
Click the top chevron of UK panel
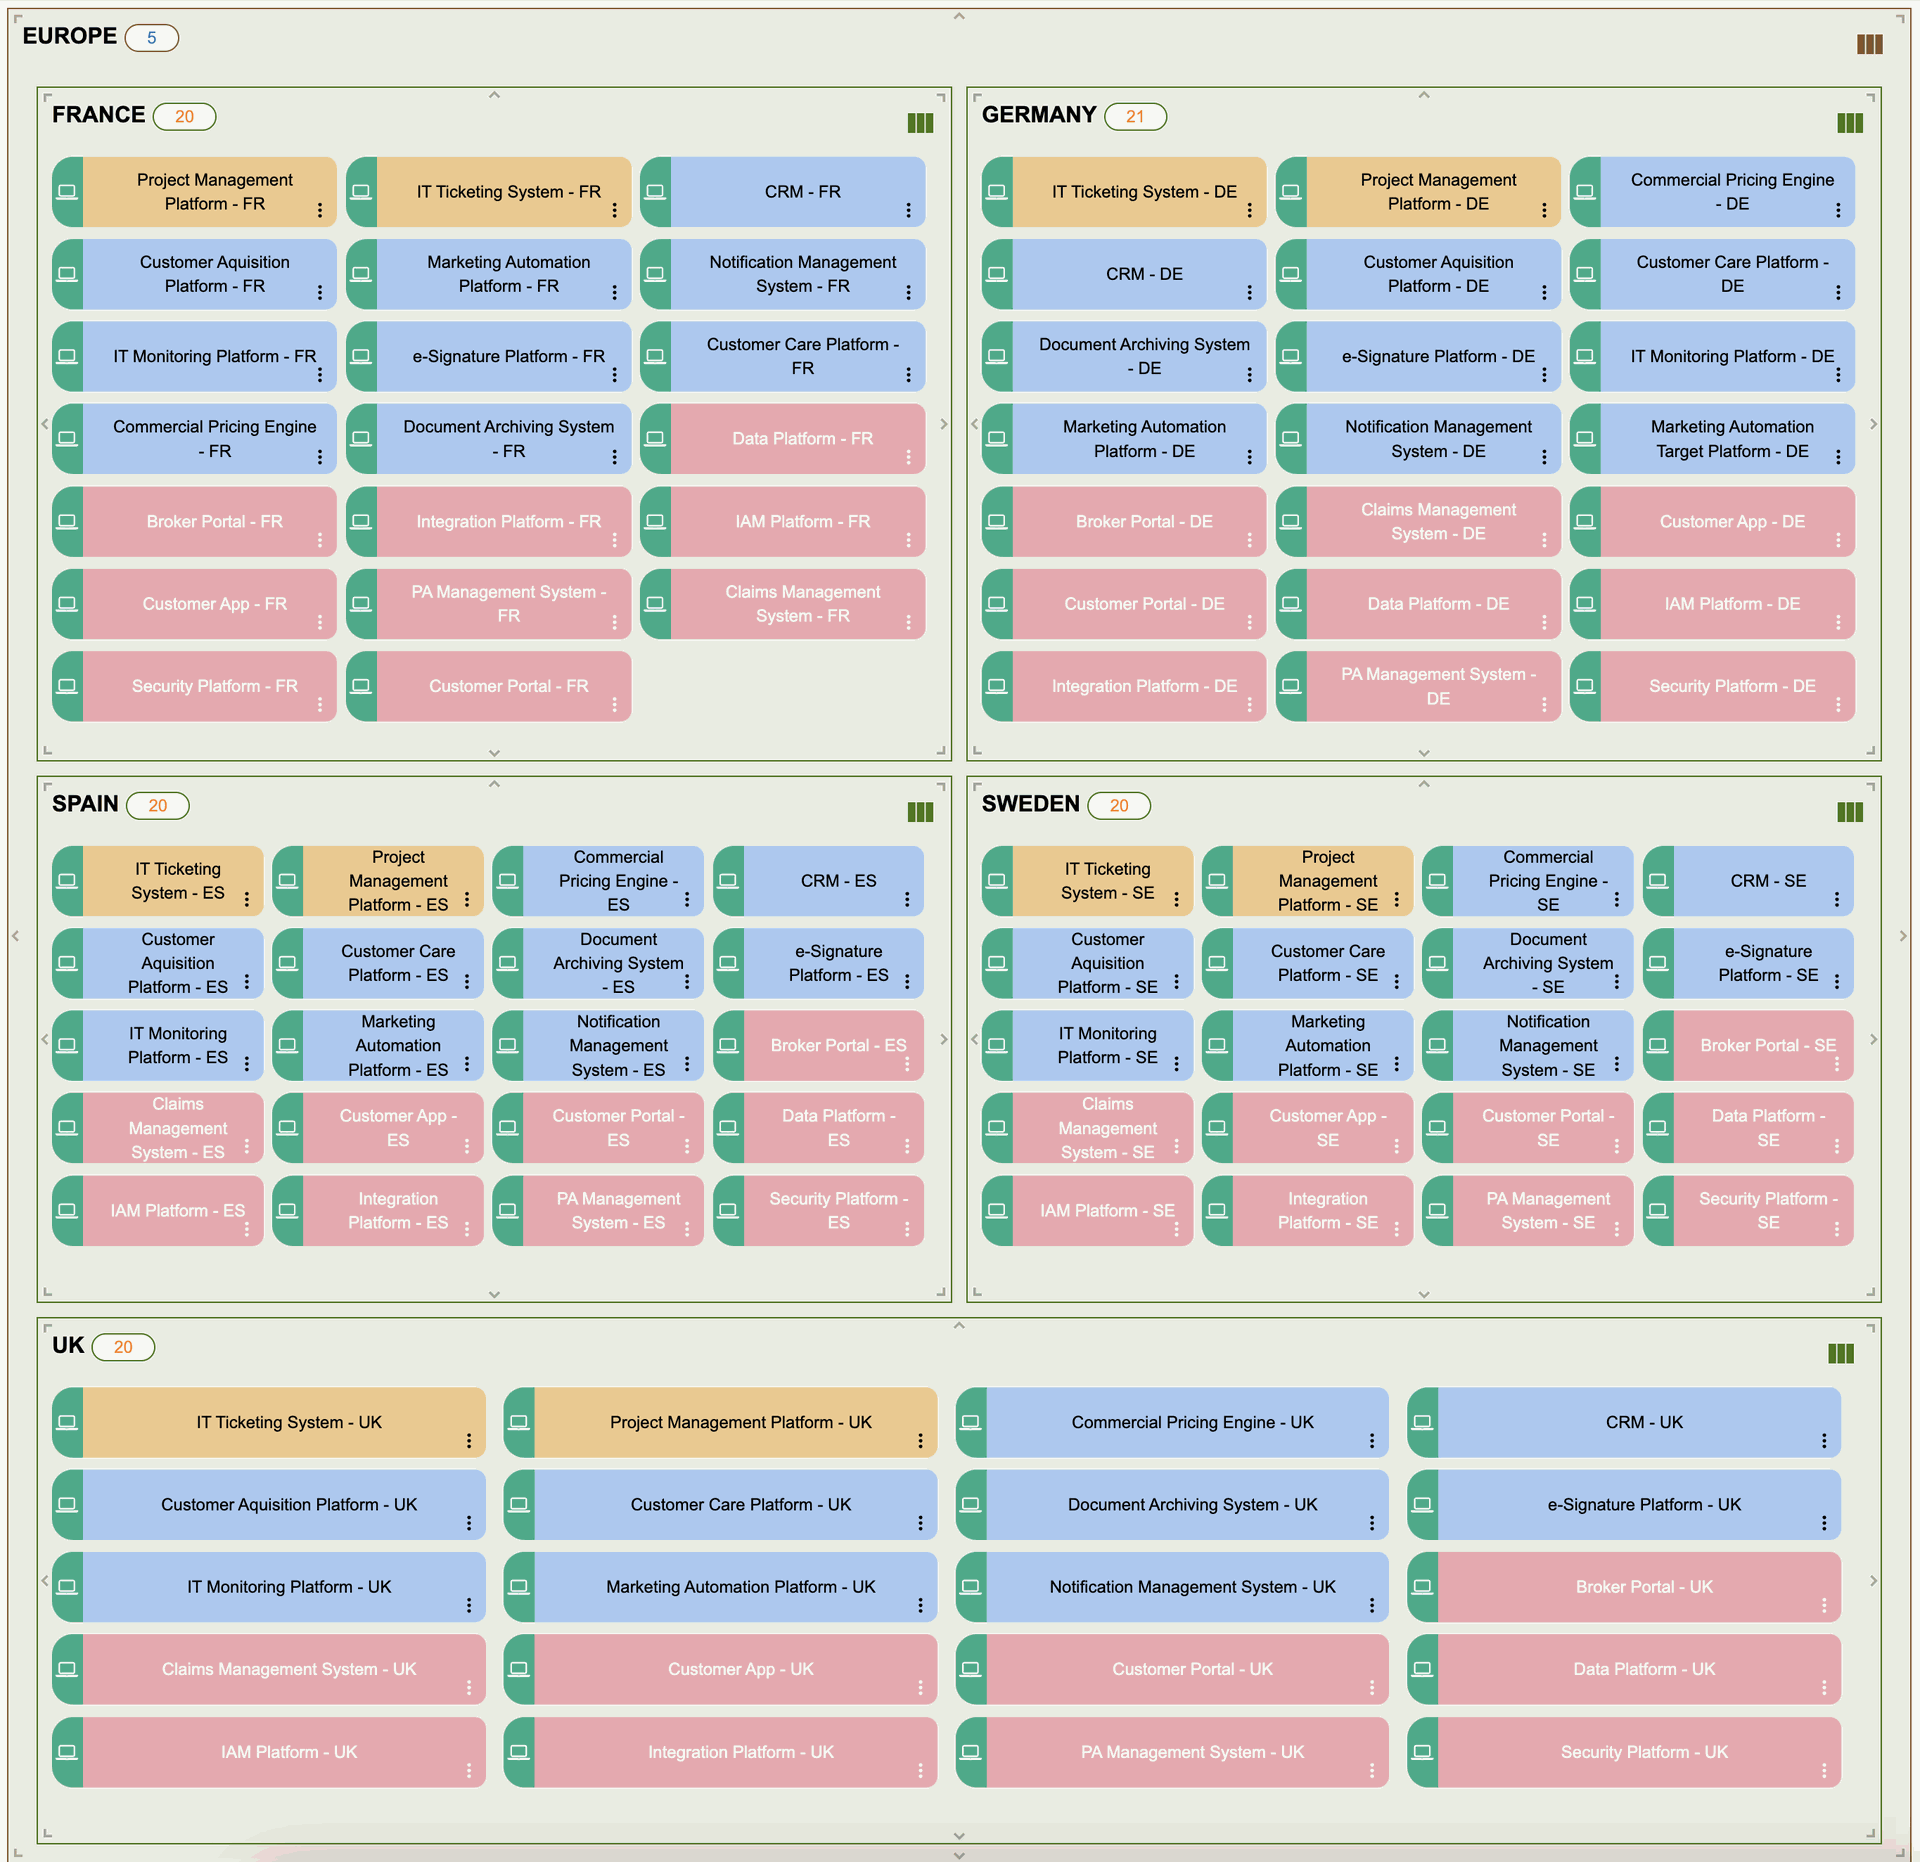click(x=958, y=1325)
